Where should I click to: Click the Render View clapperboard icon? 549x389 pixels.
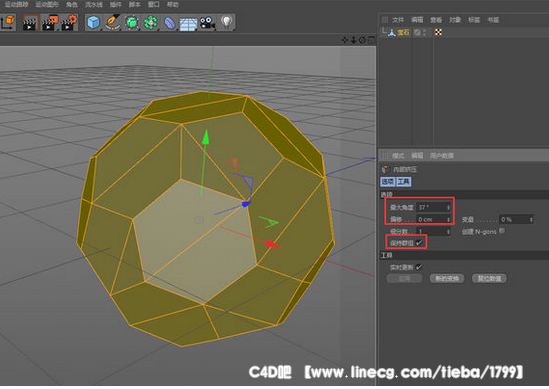30,23
